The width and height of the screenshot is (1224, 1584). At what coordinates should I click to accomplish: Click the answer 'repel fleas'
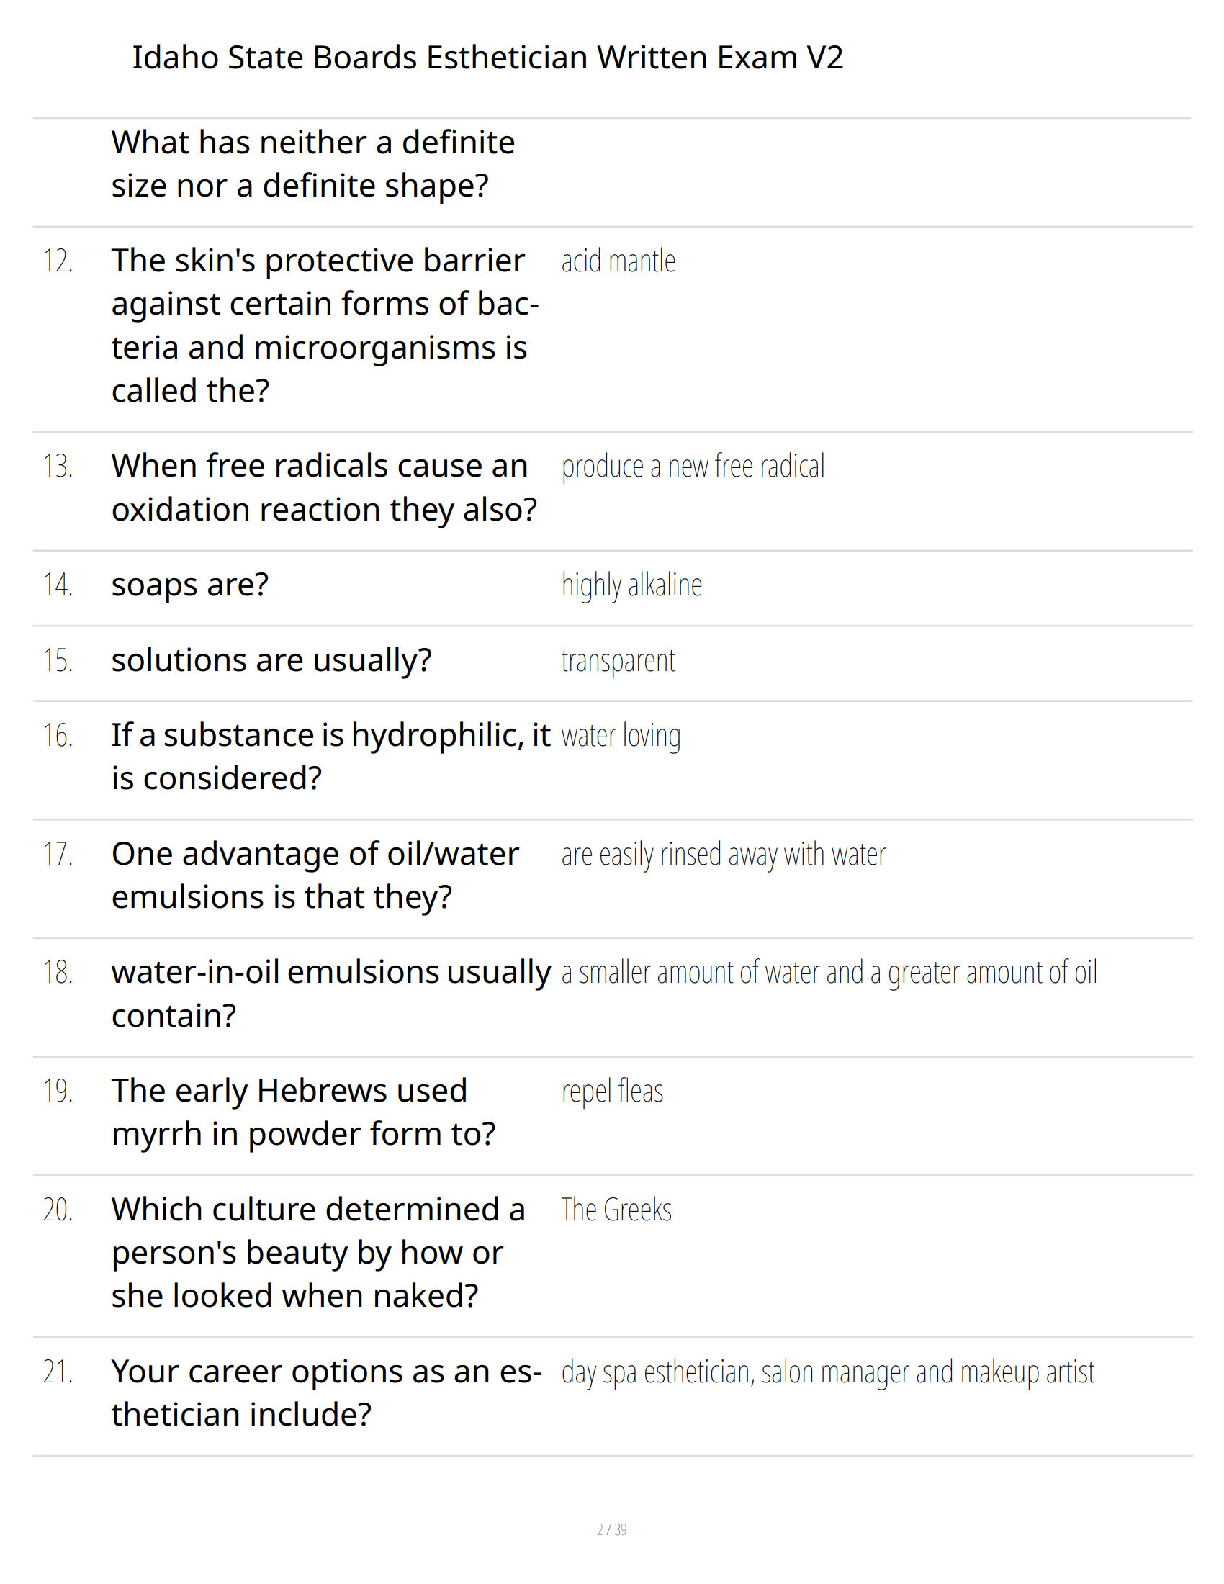coord(612,1092)
